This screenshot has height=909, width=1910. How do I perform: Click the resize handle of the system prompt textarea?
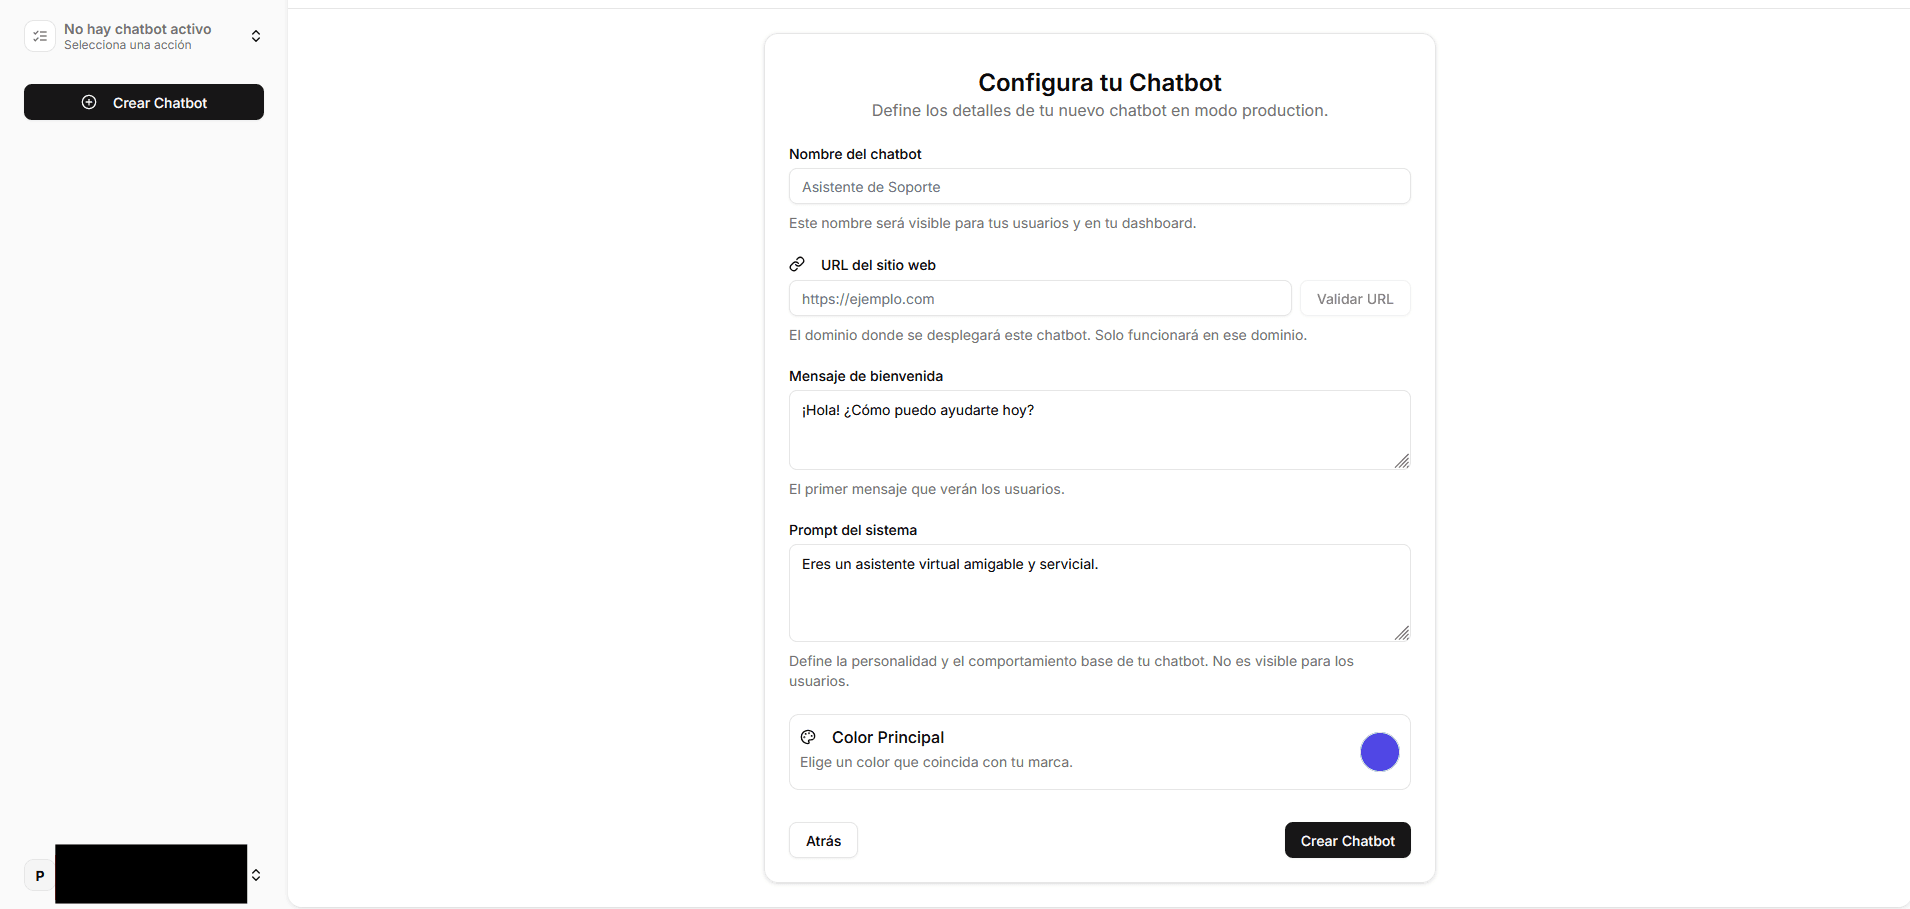pyautogui.click(x=1402, y=633)
